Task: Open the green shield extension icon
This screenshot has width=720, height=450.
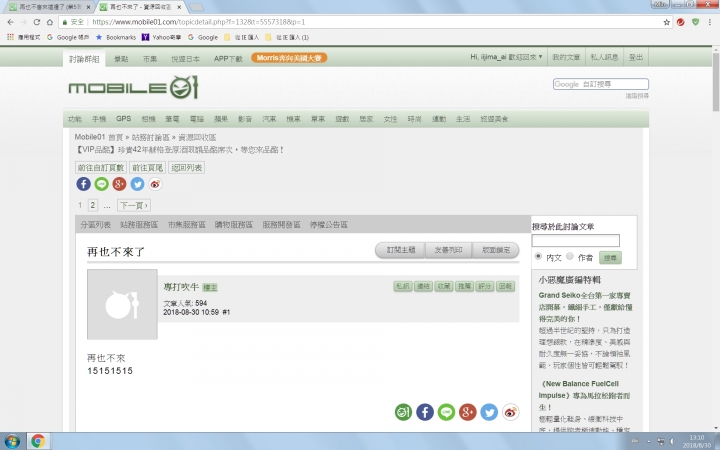Action: [696, 22]
